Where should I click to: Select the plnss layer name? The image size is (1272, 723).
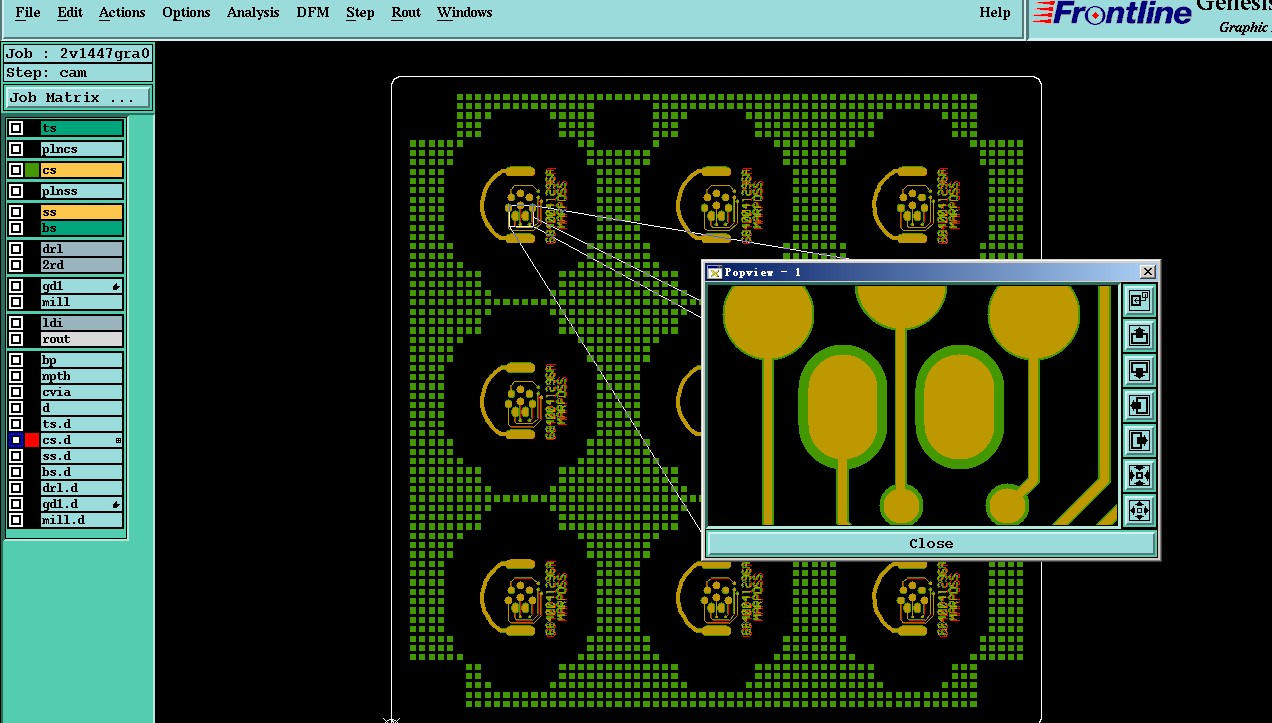click(82, 191)
